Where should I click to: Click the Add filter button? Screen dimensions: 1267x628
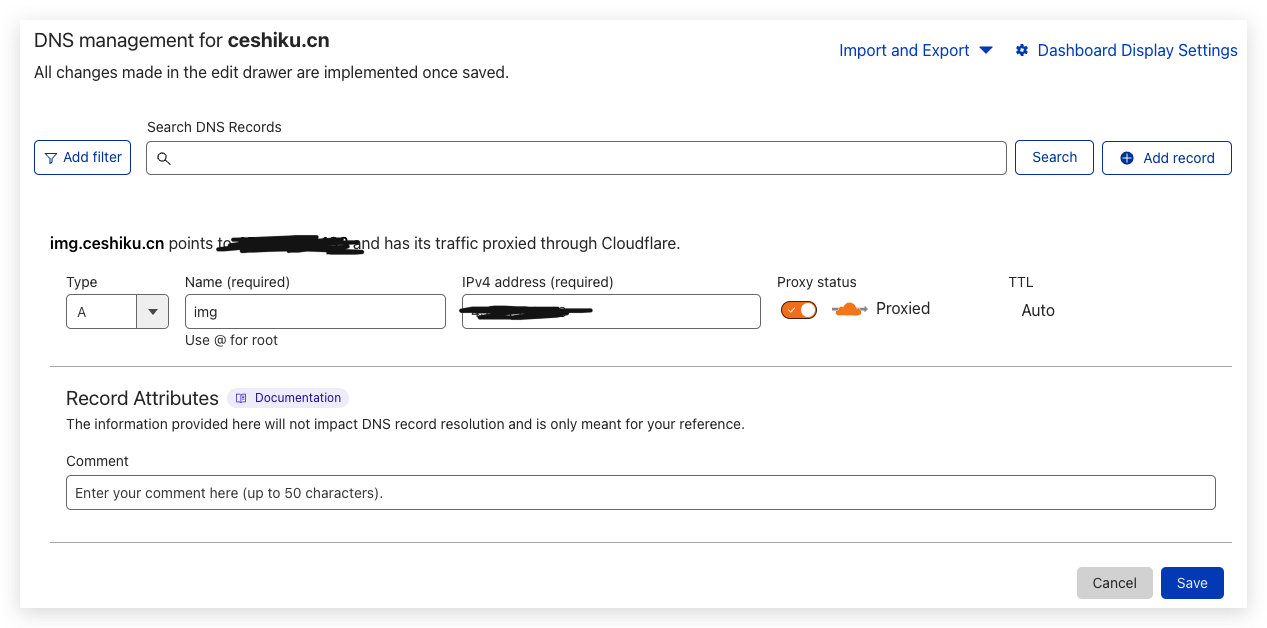point(82,158)
